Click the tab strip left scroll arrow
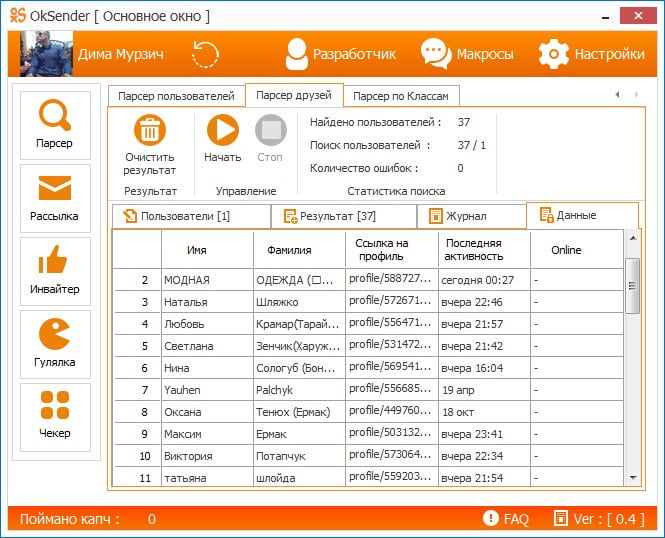Image resolution: width=665 pixels, height=538 pixels. pyautogui.click(x=618, y=95)
